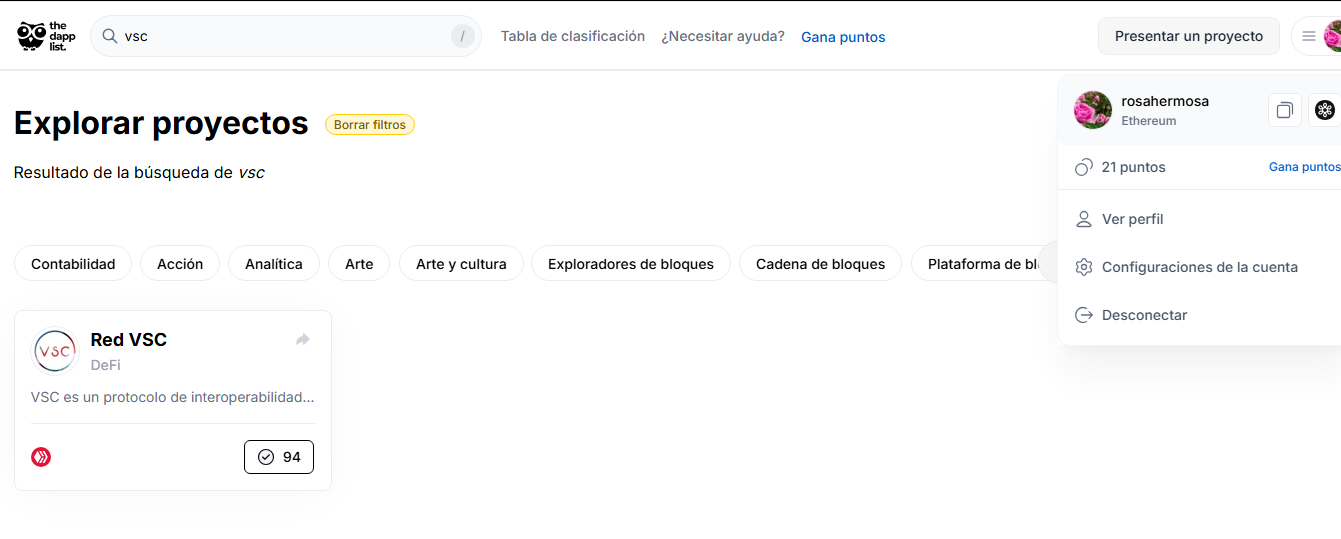Select the Acción category chip
The image size is (1341, 539).
pos(180,264)
